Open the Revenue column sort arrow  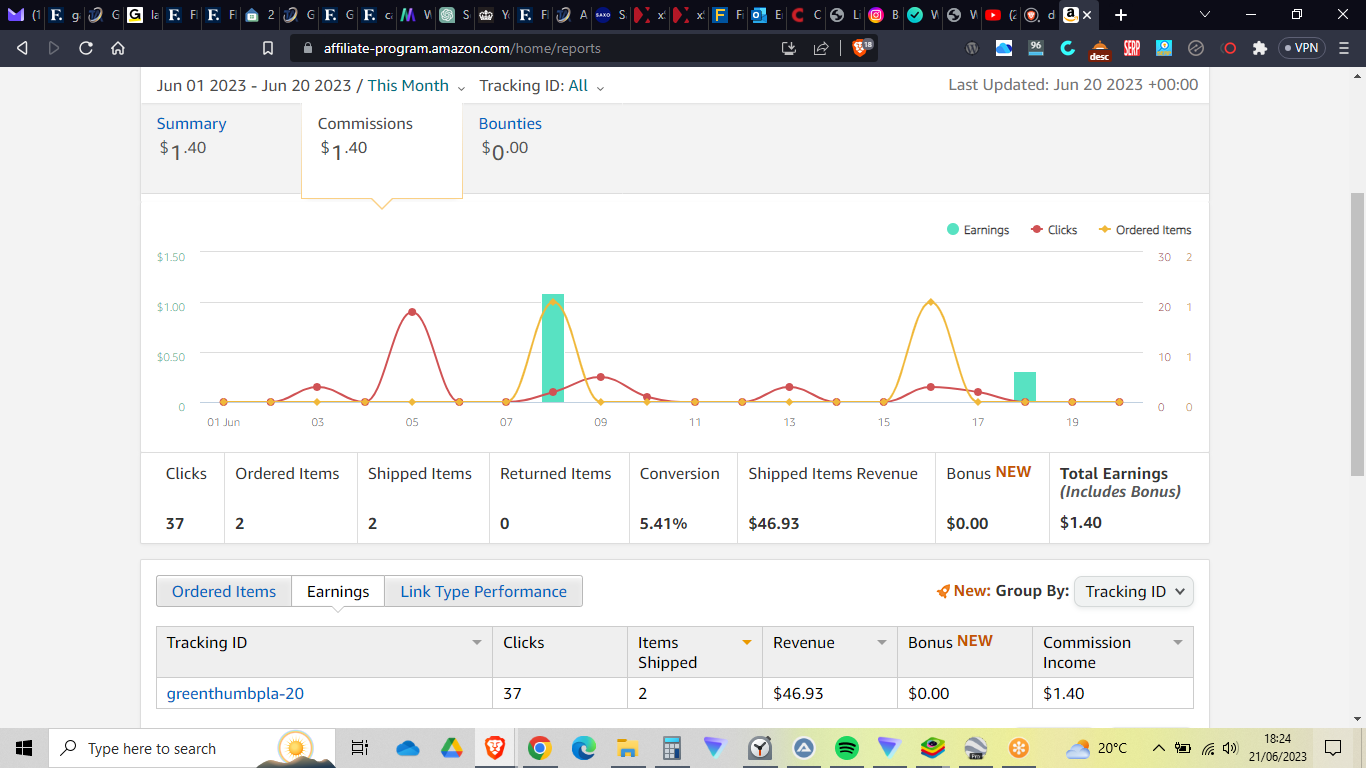[881, 643]
